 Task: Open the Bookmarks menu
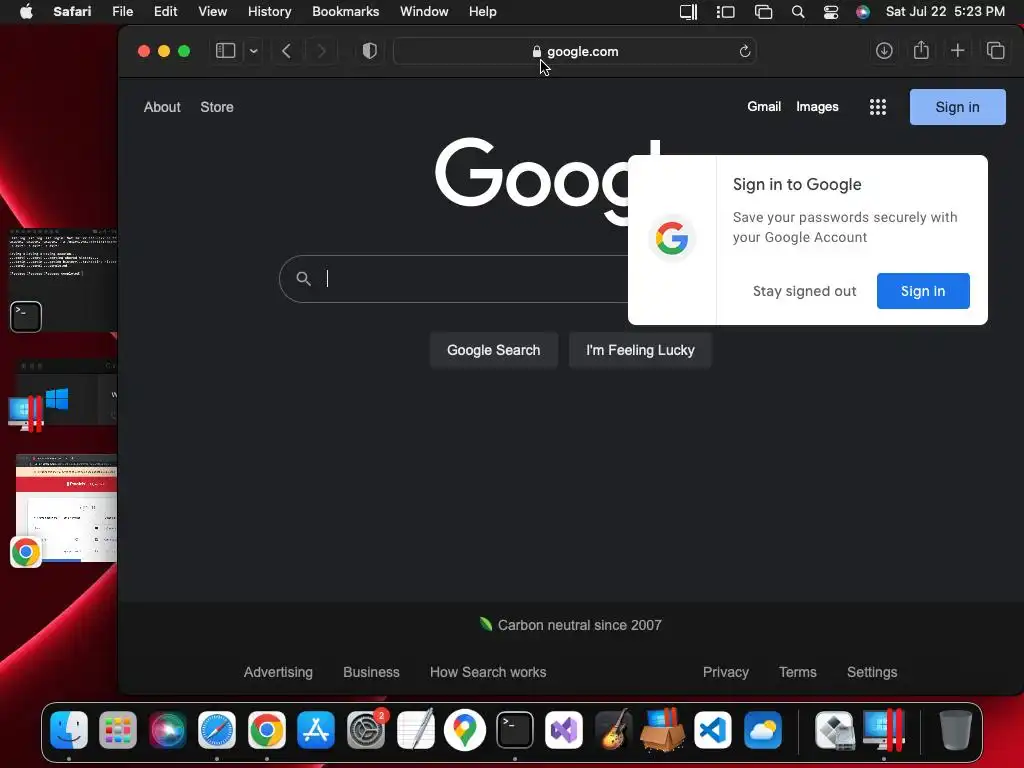(345, 12)
